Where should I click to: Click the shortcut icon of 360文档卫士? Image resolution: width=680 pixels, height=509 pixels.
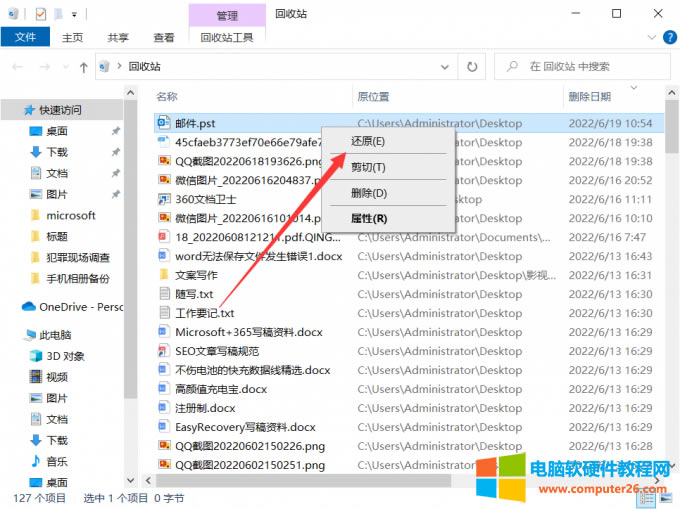[x=164, y=199]
